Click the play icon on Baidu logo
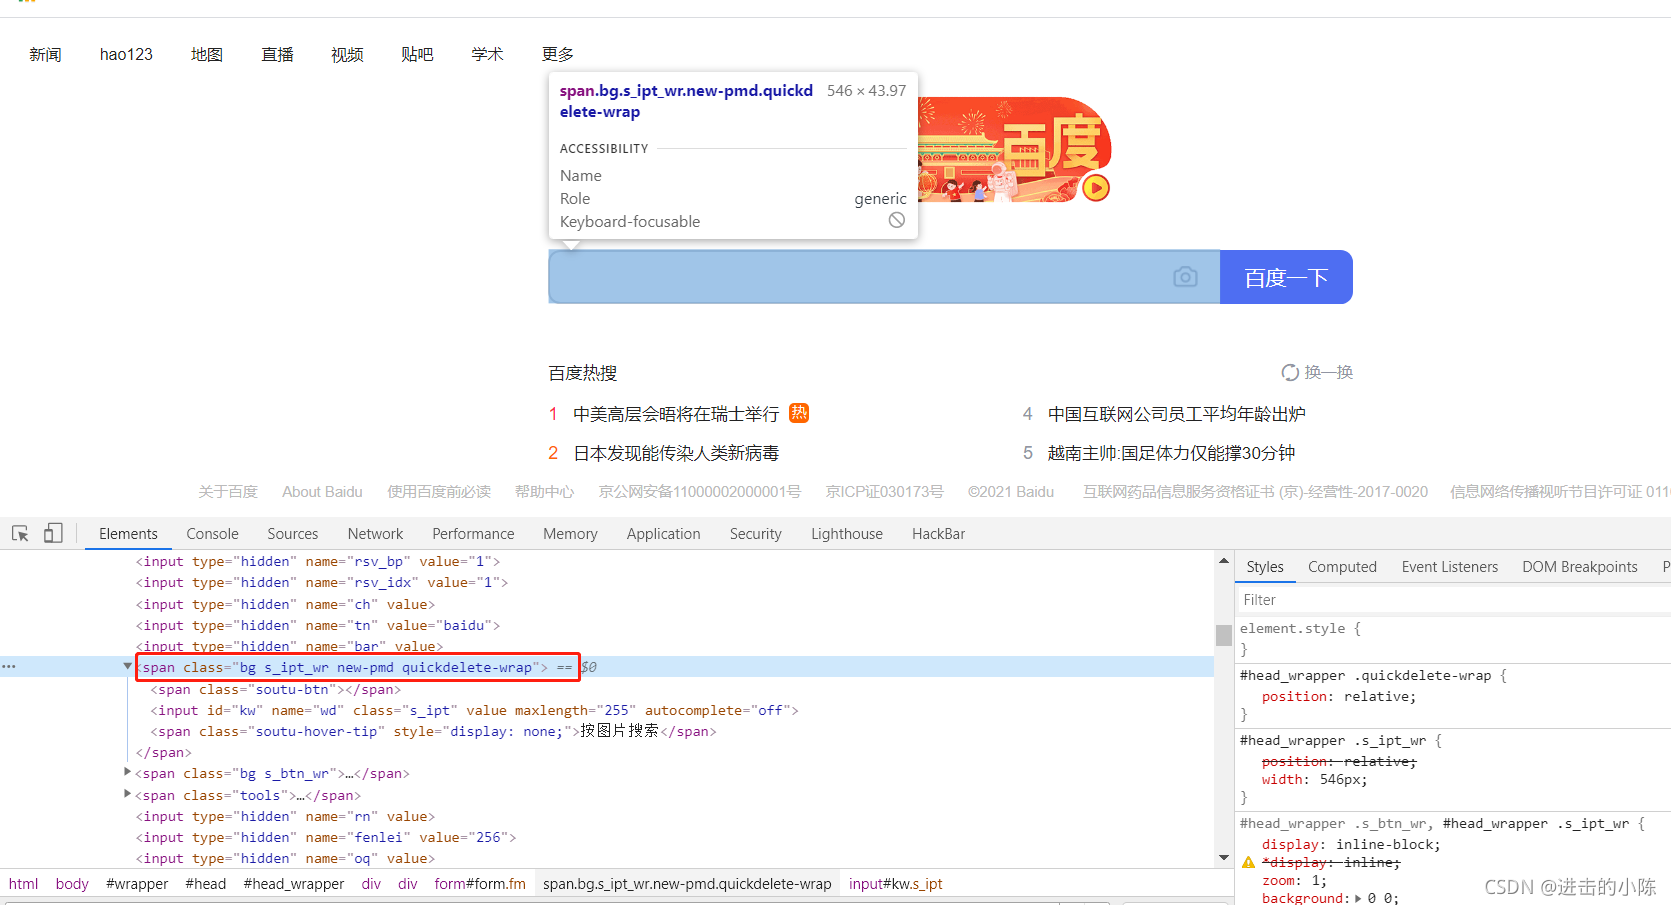This screenshot has height=905, width=1671. point(1096,188)
